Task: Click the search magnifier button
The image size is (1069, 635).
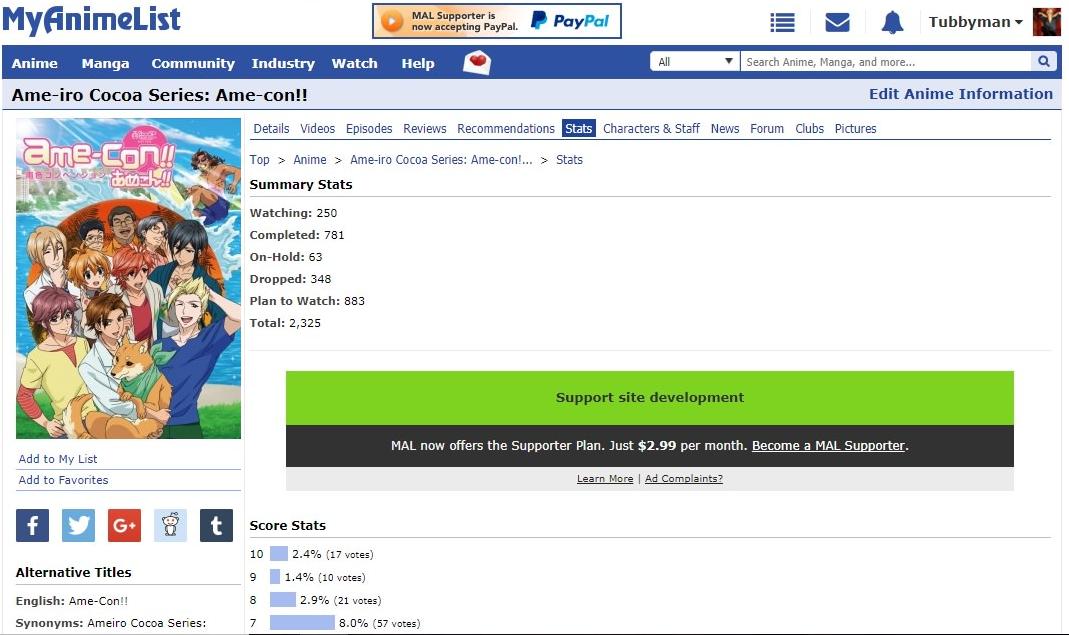Action: [1044, 61]
